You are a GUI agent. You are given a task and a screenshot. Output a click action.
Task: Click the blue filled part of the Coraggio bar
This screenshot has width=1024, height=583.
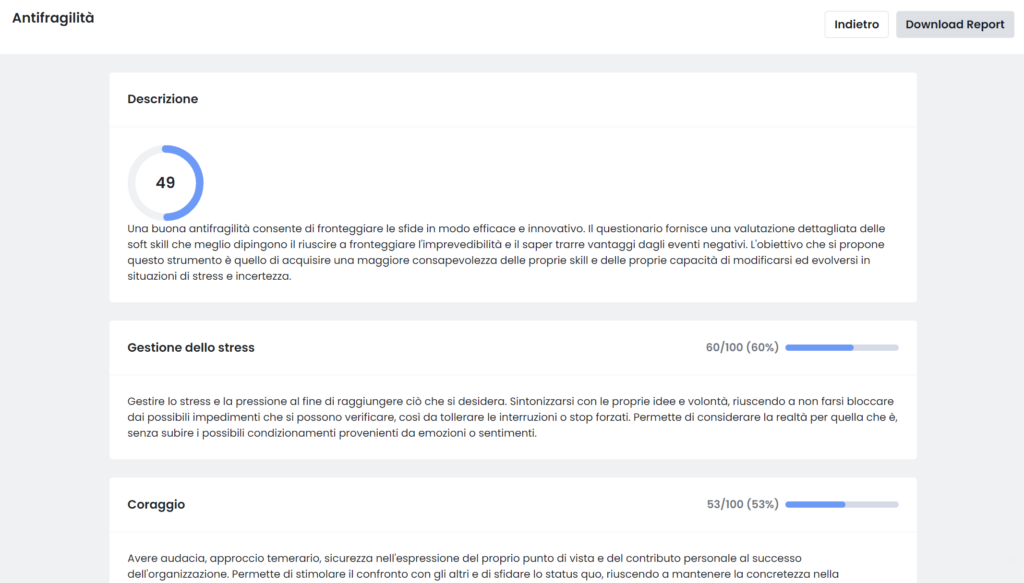[x=815, y=504]
